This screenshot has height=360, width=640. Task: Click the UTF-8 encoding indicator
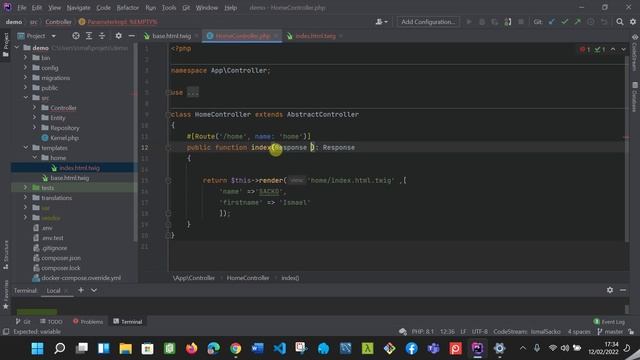pos(480,332)
